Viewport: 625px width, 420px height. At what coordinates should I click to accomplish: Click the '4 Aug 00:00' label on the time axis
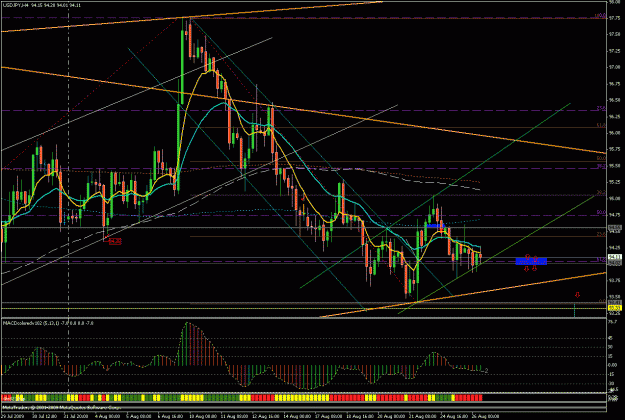pos(107,416)
